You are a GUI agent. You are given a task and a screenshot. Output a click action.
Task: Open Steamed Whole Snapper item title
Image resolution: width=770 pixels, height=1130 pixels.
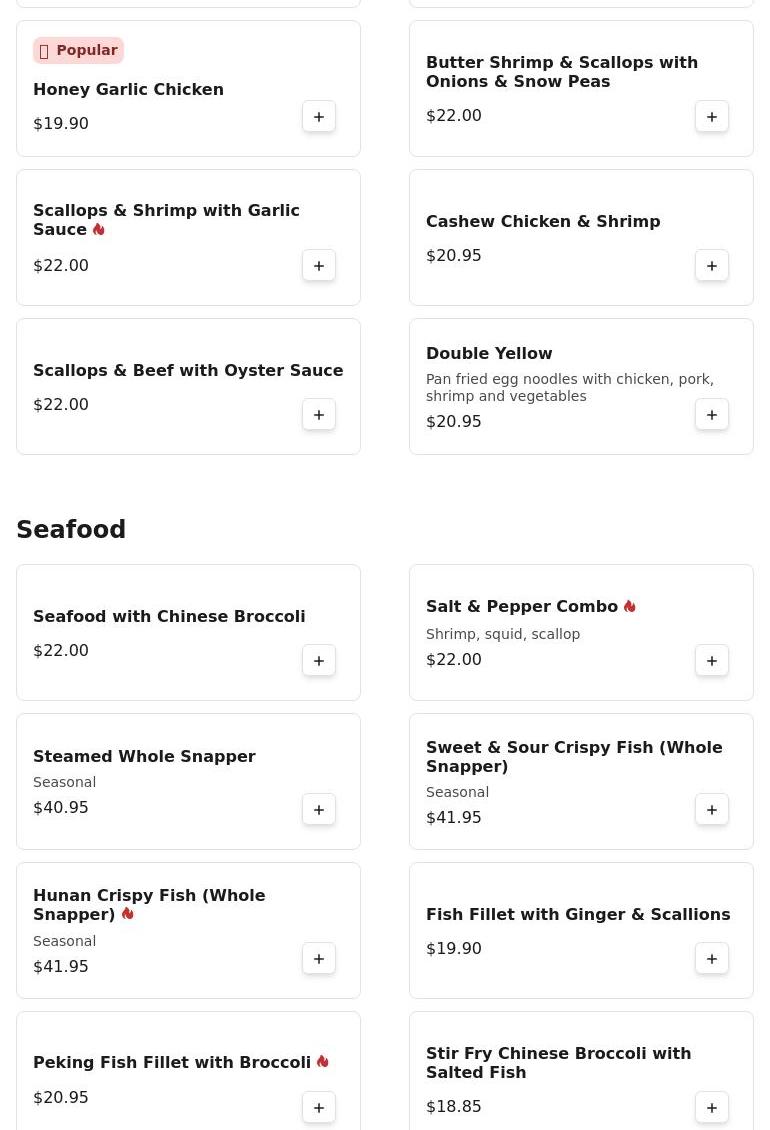(x=144, y=757)
